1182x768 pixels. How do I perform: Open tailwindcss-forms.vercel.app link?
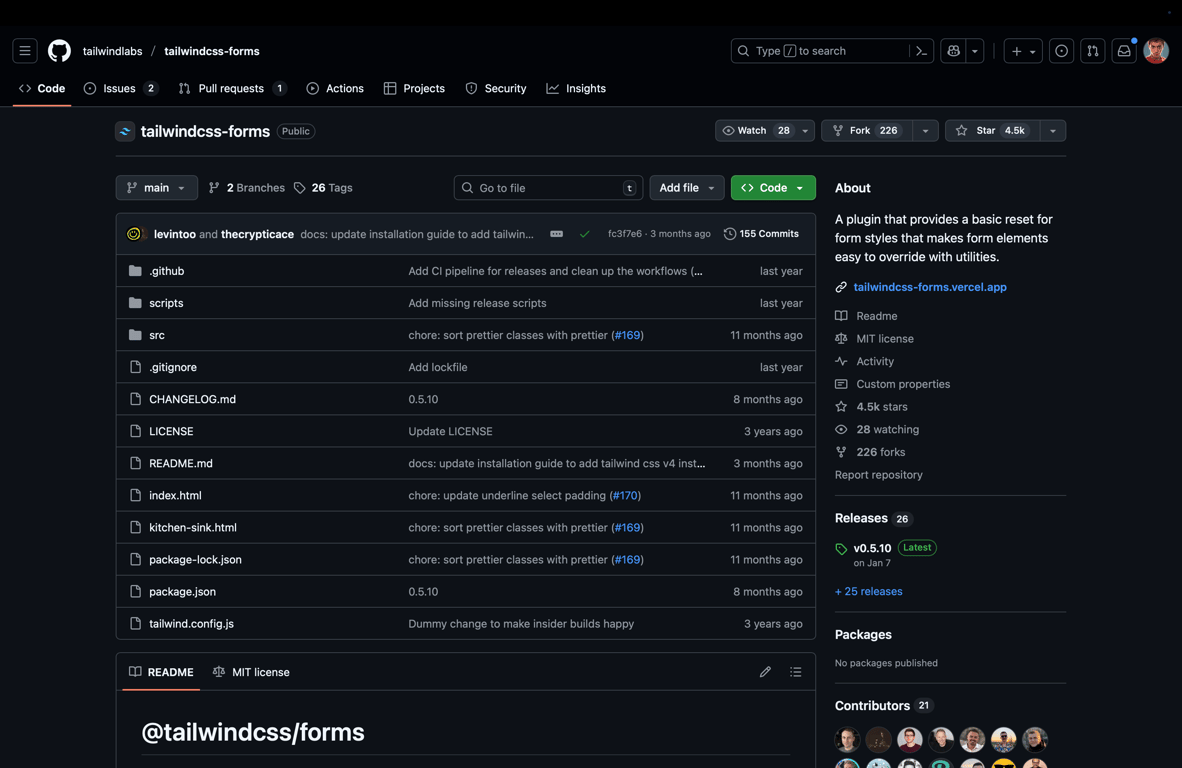929,286
